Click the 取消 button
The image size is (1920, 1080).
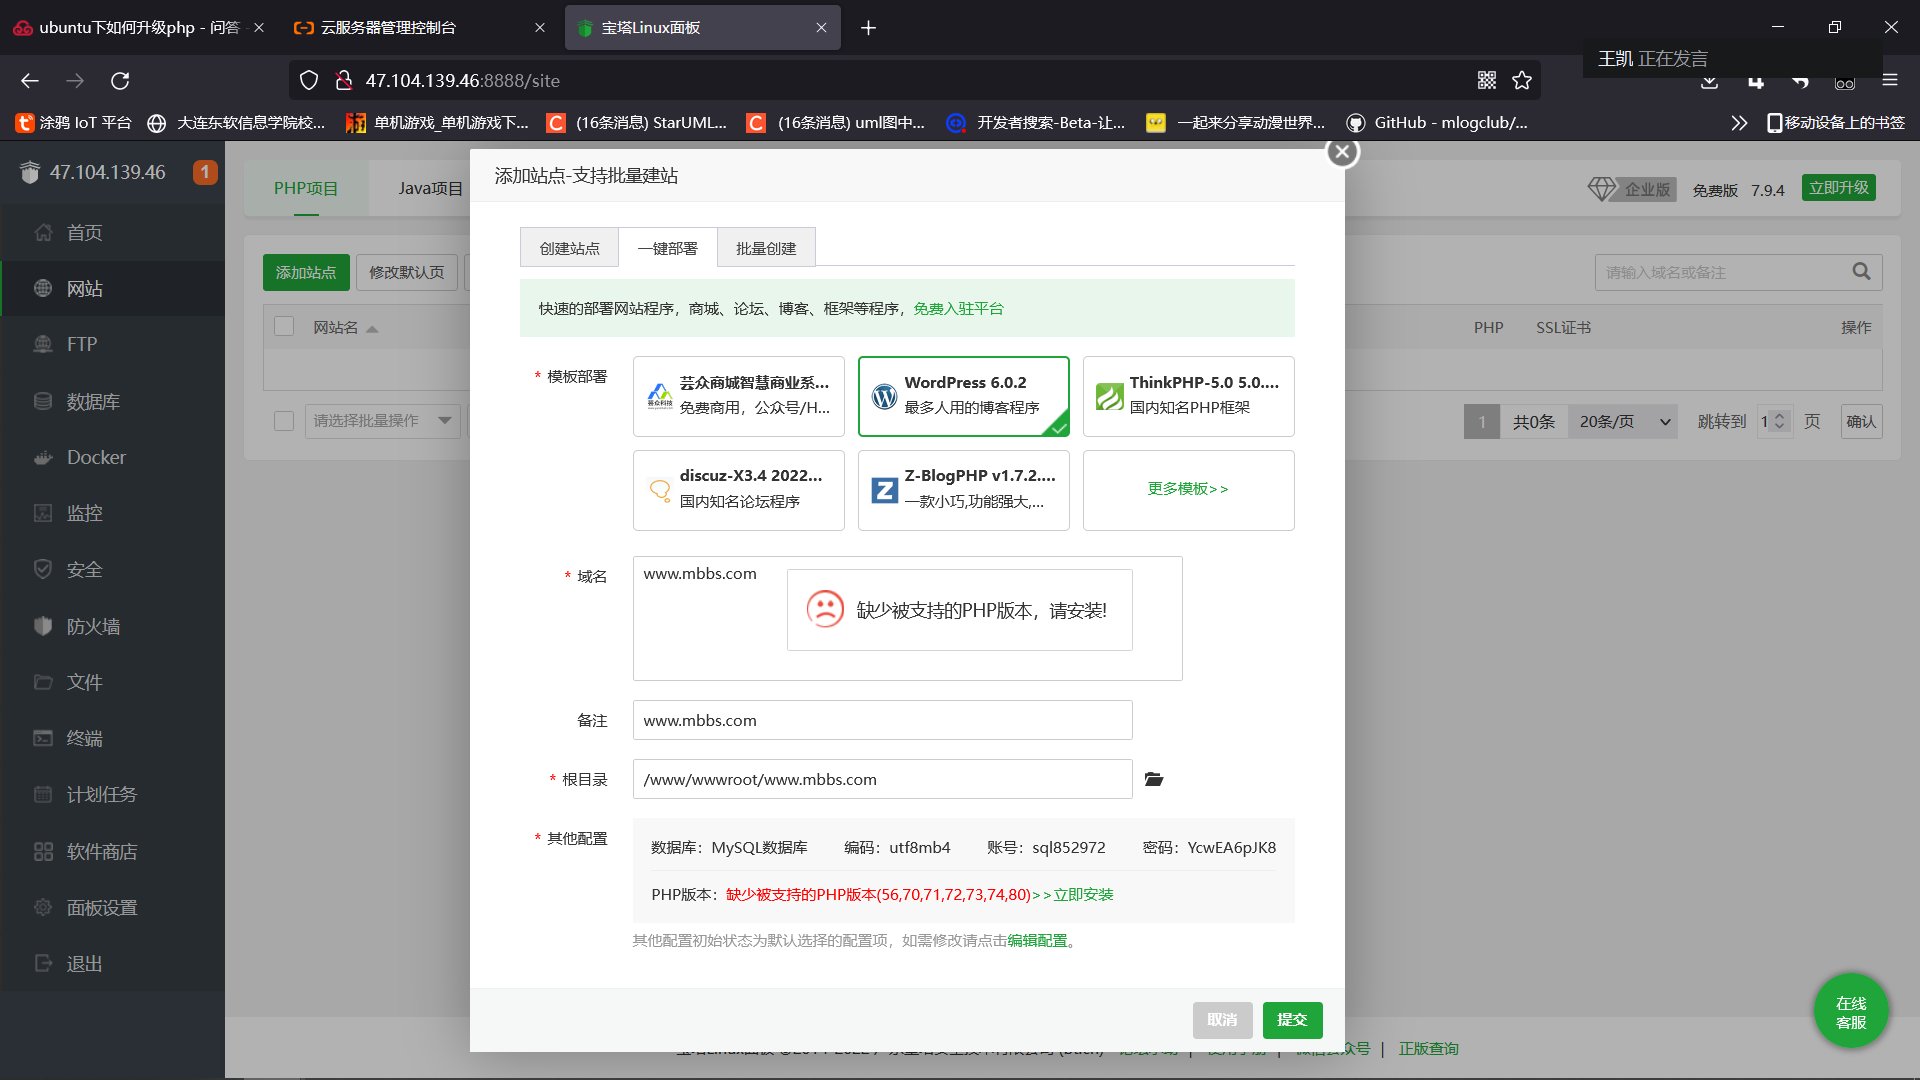[1222, 1020]
